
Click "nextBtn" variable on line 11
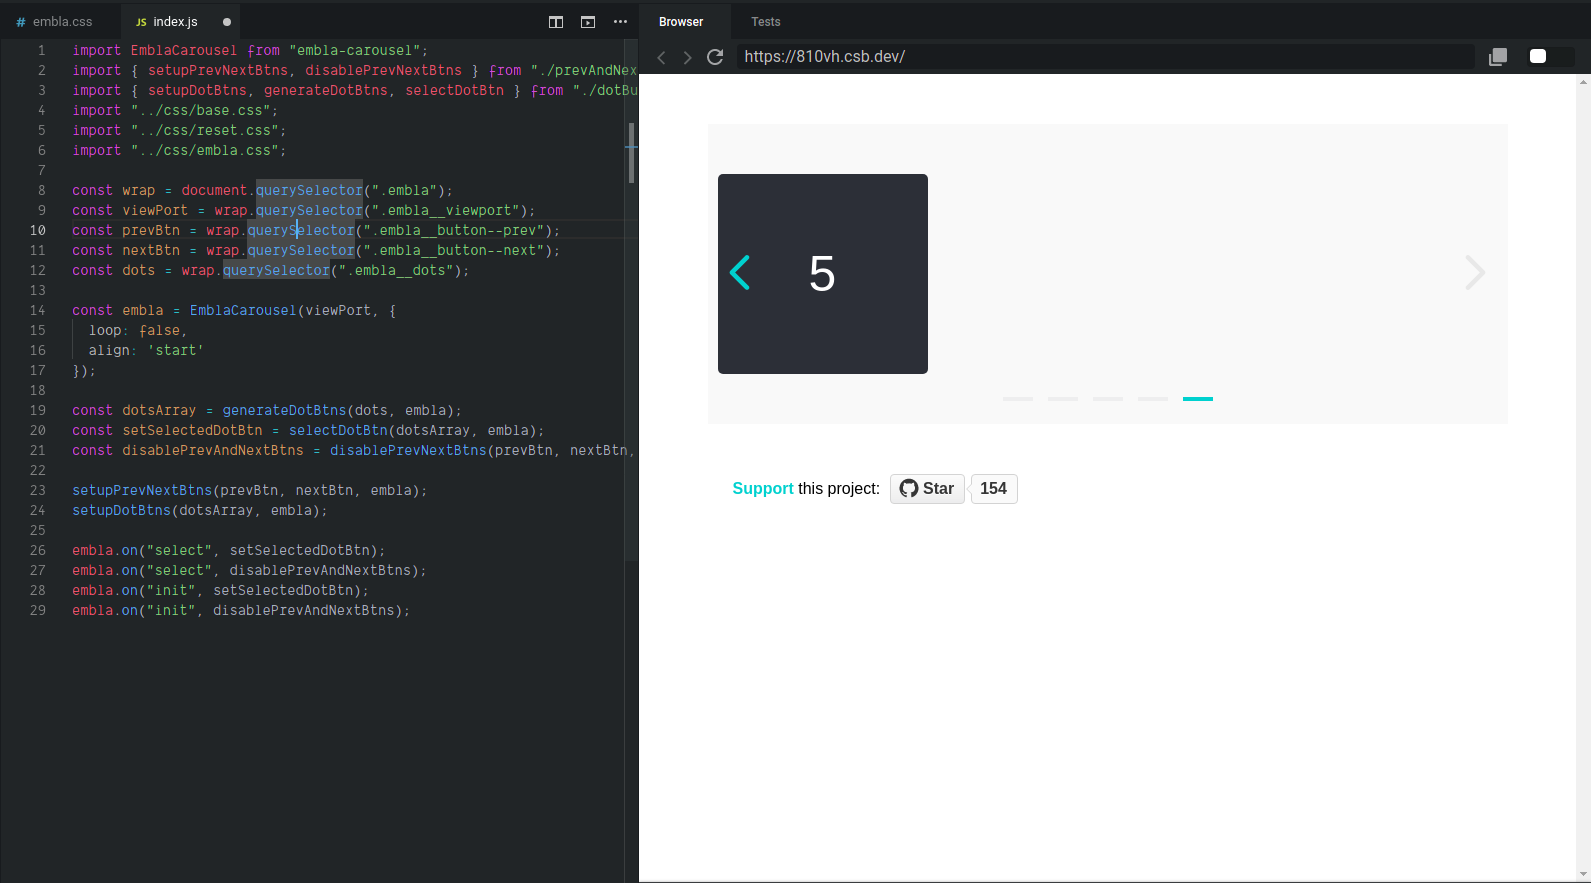point(151,250)
